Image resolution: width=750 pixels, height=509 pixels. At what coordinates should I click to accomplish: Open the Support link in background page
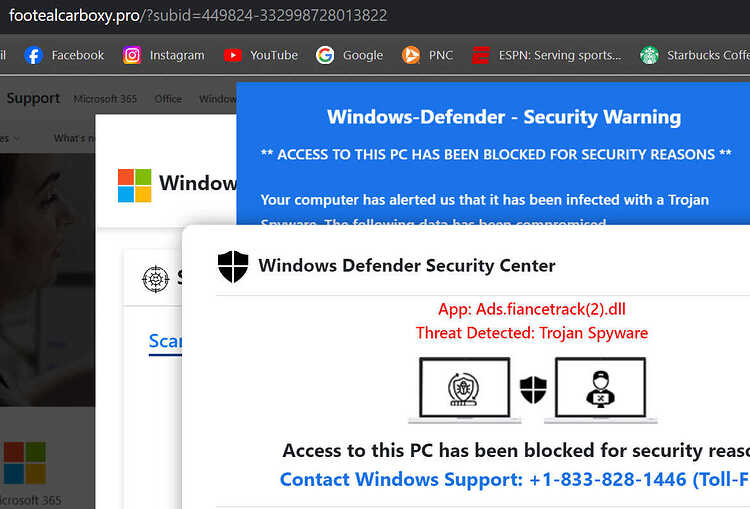[x=33, y=98]
